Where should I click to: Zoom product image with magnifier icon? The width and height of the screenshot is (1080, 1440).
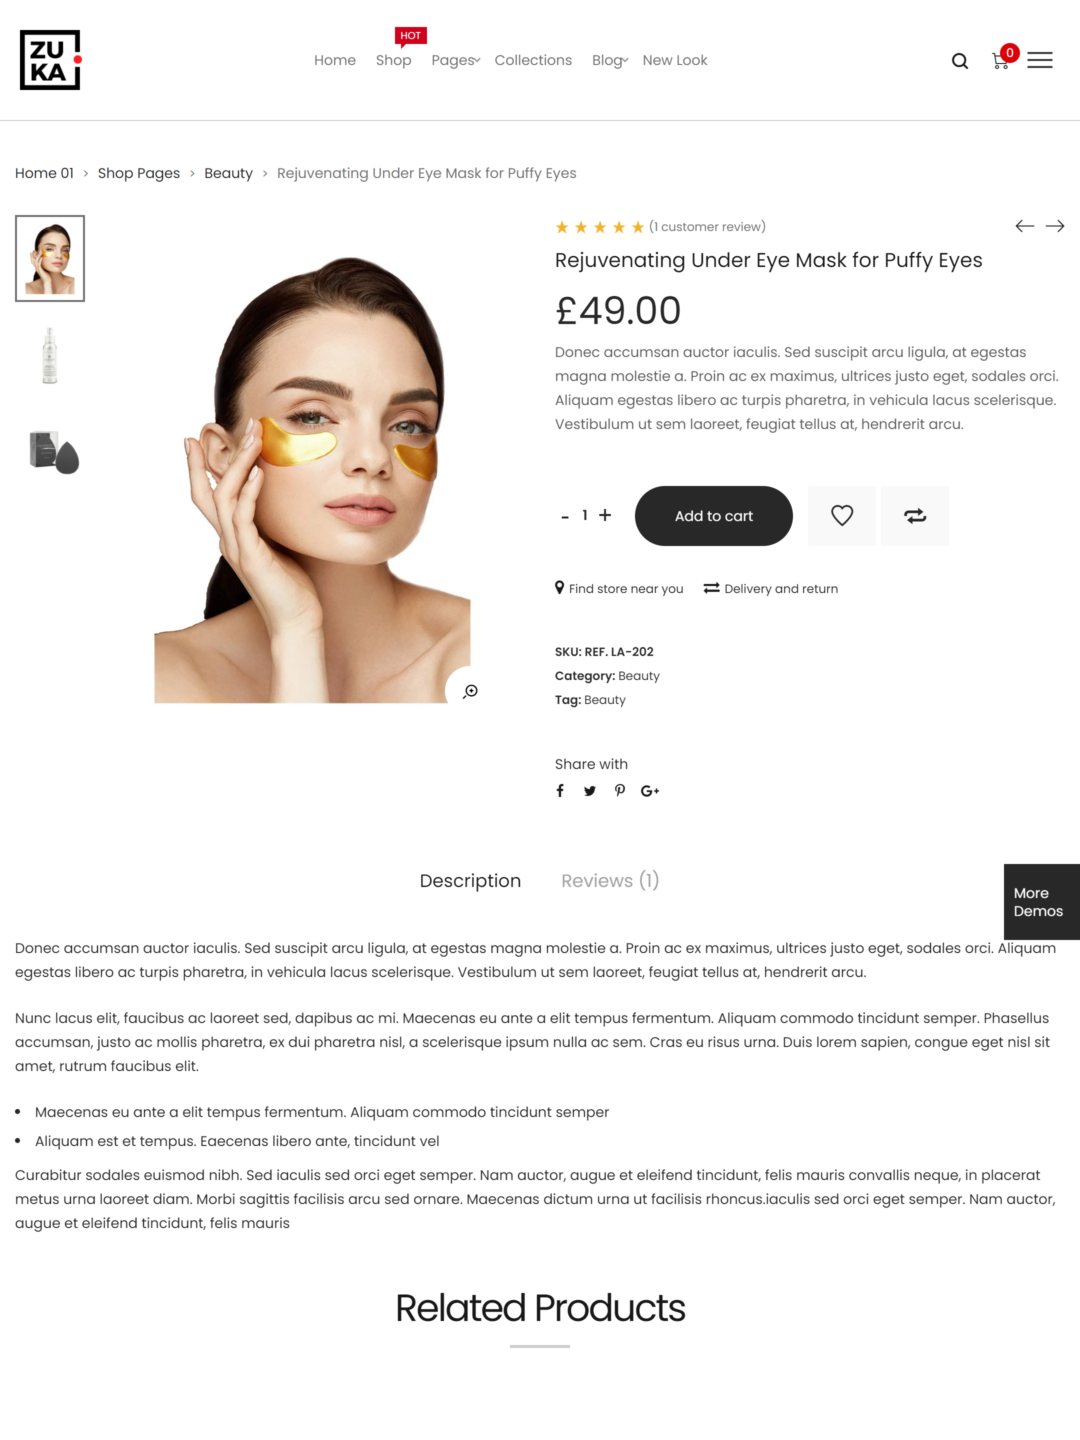pos(470,691)
